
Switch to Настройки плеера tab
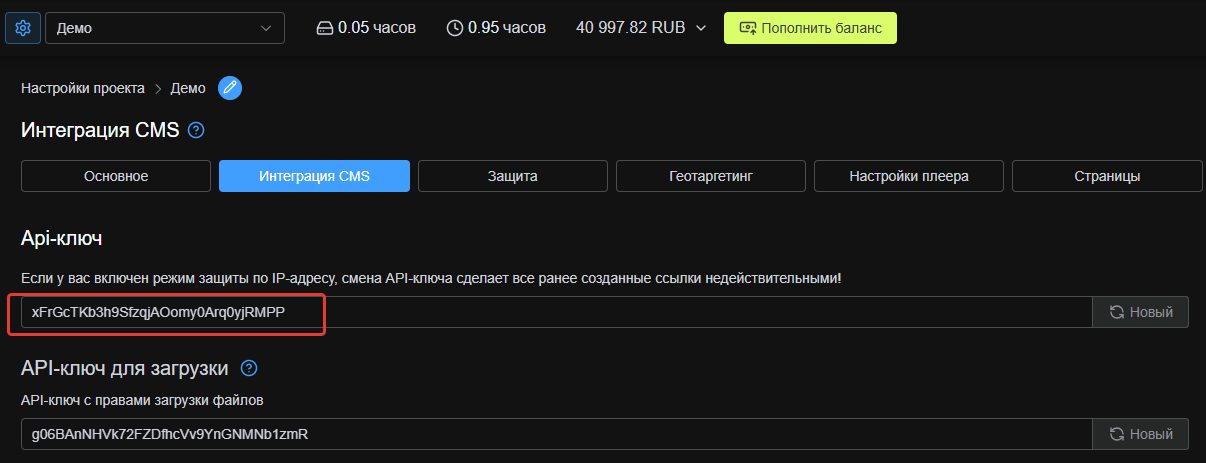909,176
